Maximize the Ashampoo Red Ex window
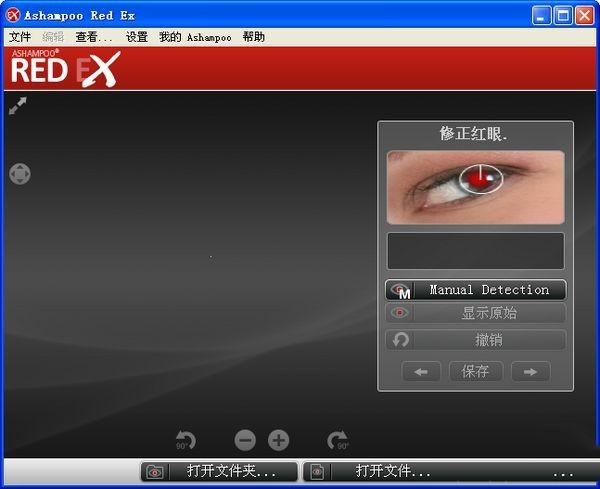This screenshot has width=600, height=489. pyautogui.click(x=563, y=16)
